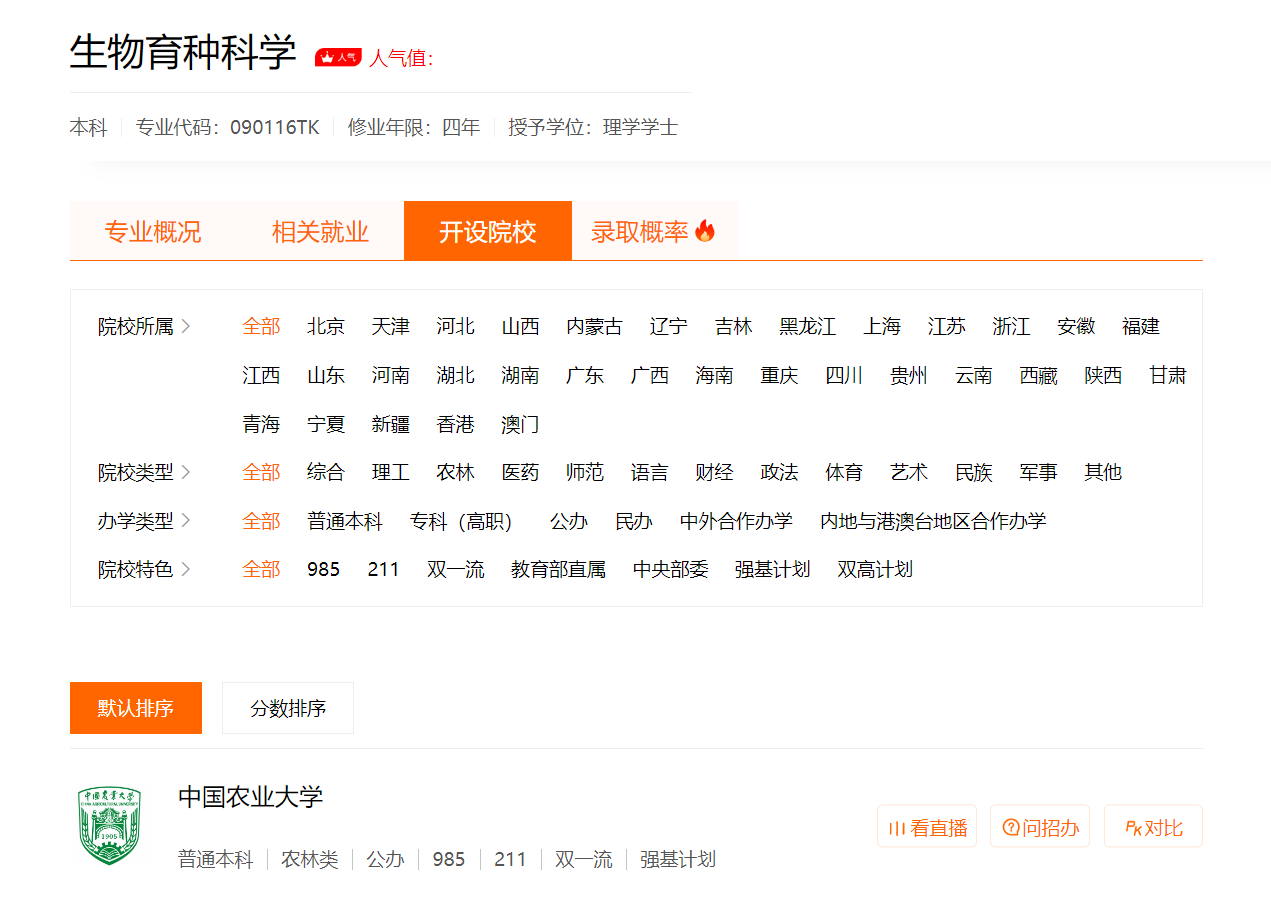Filter by 双一流 in 院校特色 row

click(x=456, y=569)
